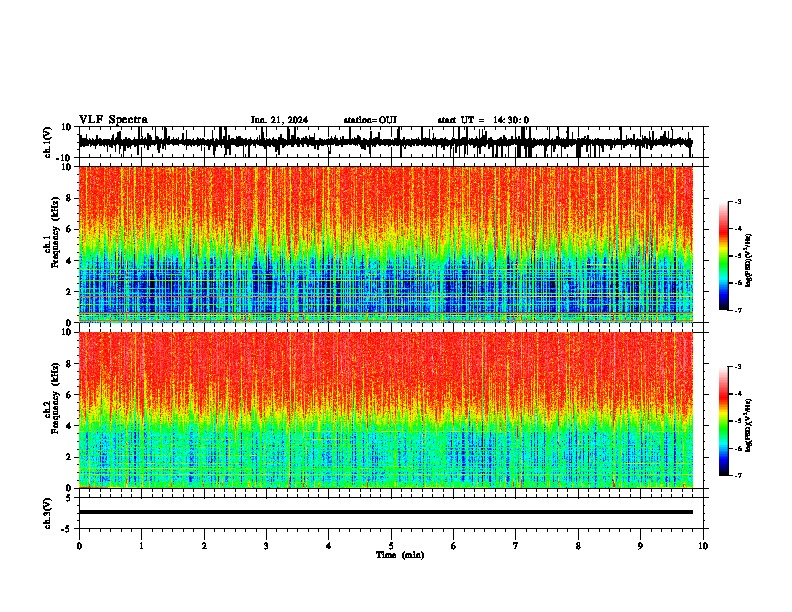Image resolution: width=792 pixels, height=612 pixels.
Task: Click the '2' tick on ch.2 frequency axis
Action: tap(69, 457)
